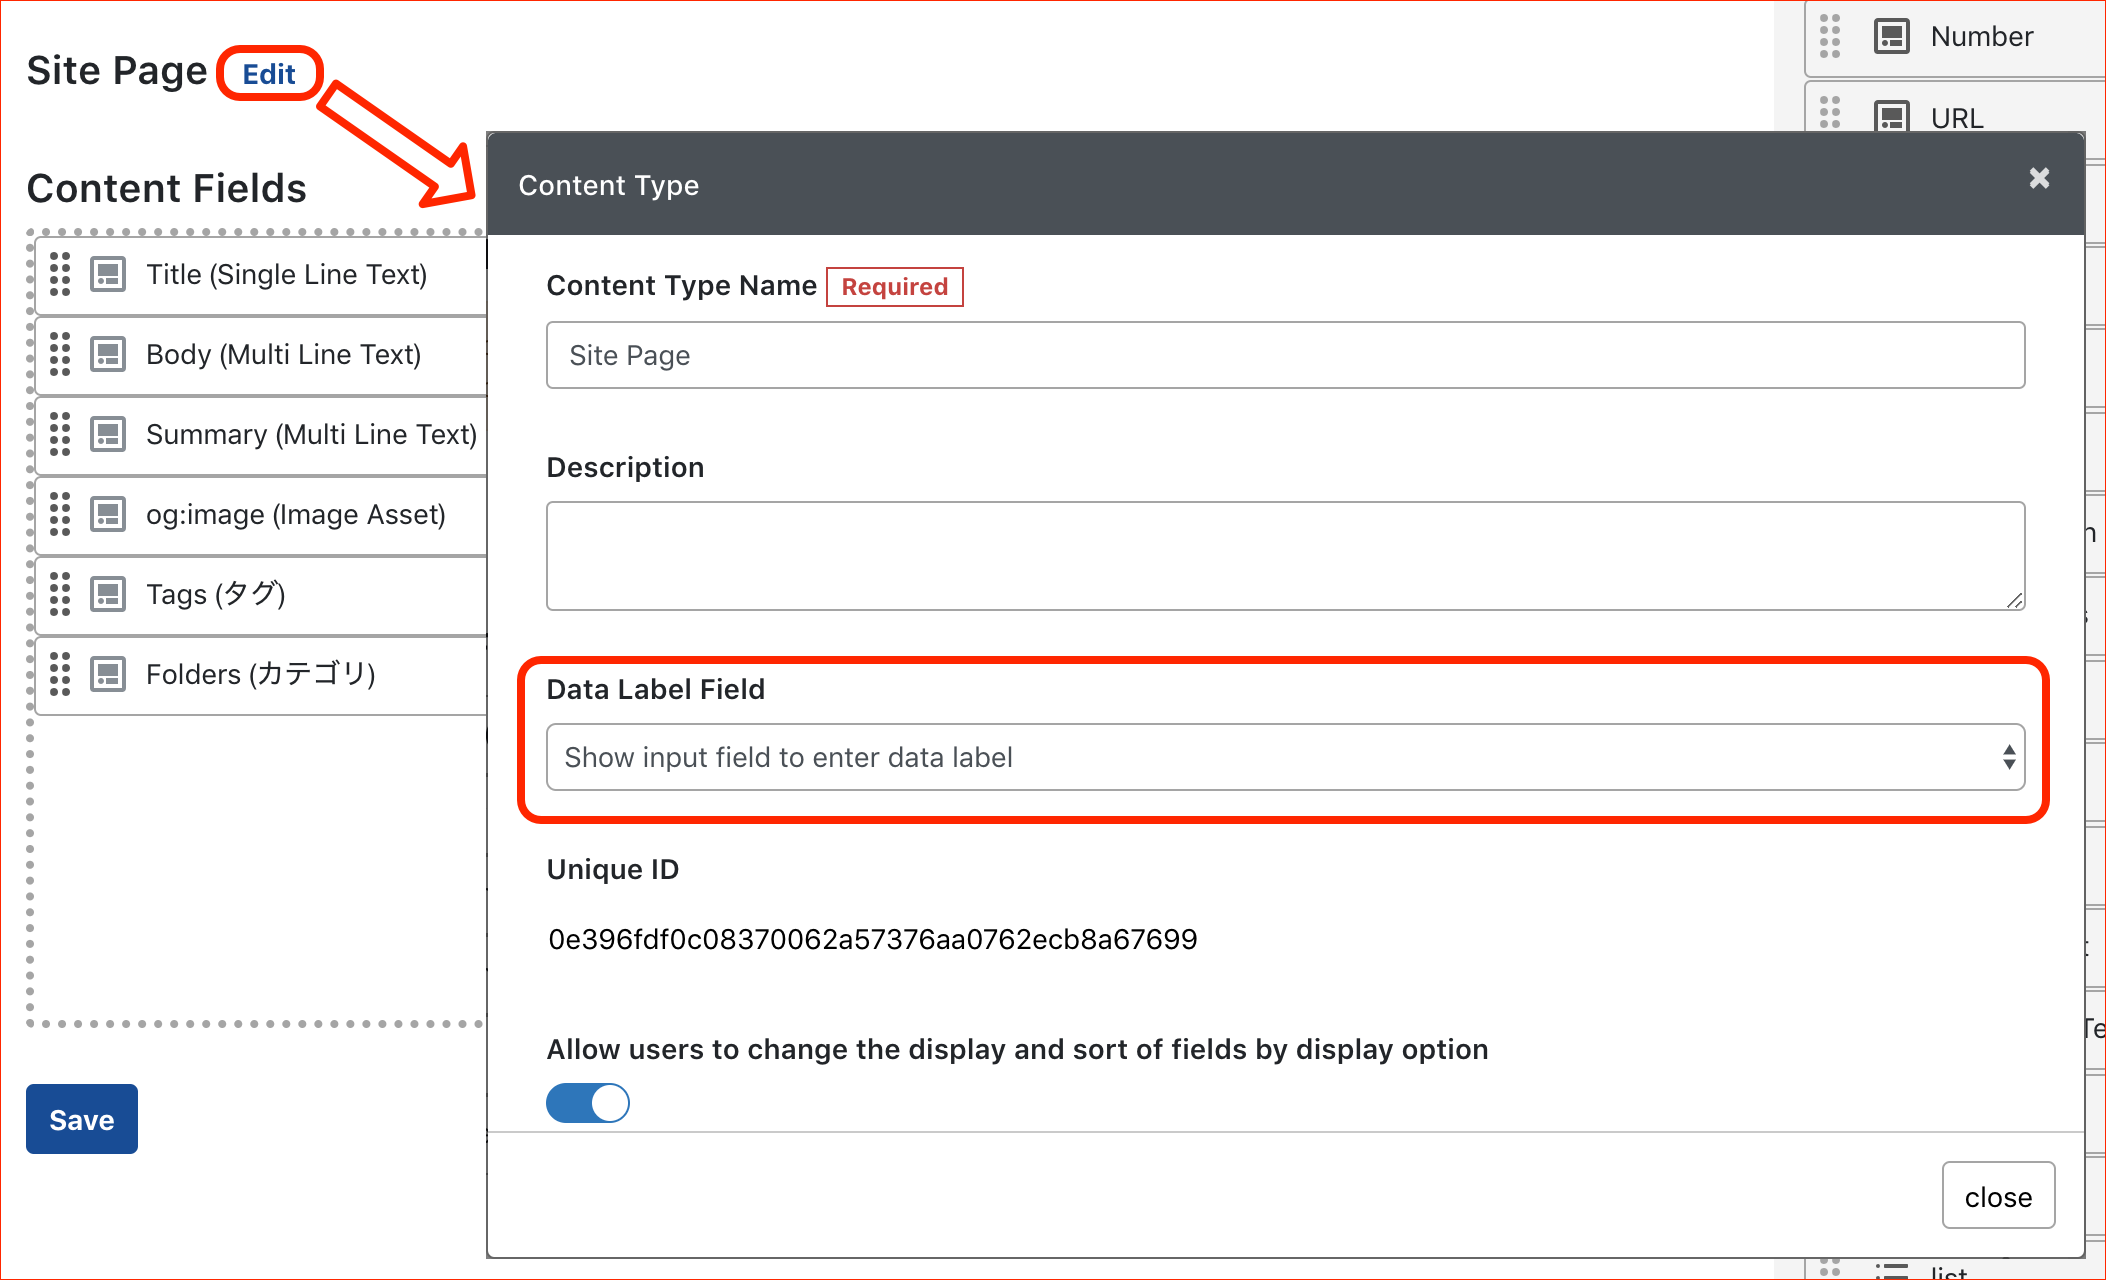Select the Number field type in the right panel
Viewport: 2106px width, 1280px height.
[x=1981, y=36]
